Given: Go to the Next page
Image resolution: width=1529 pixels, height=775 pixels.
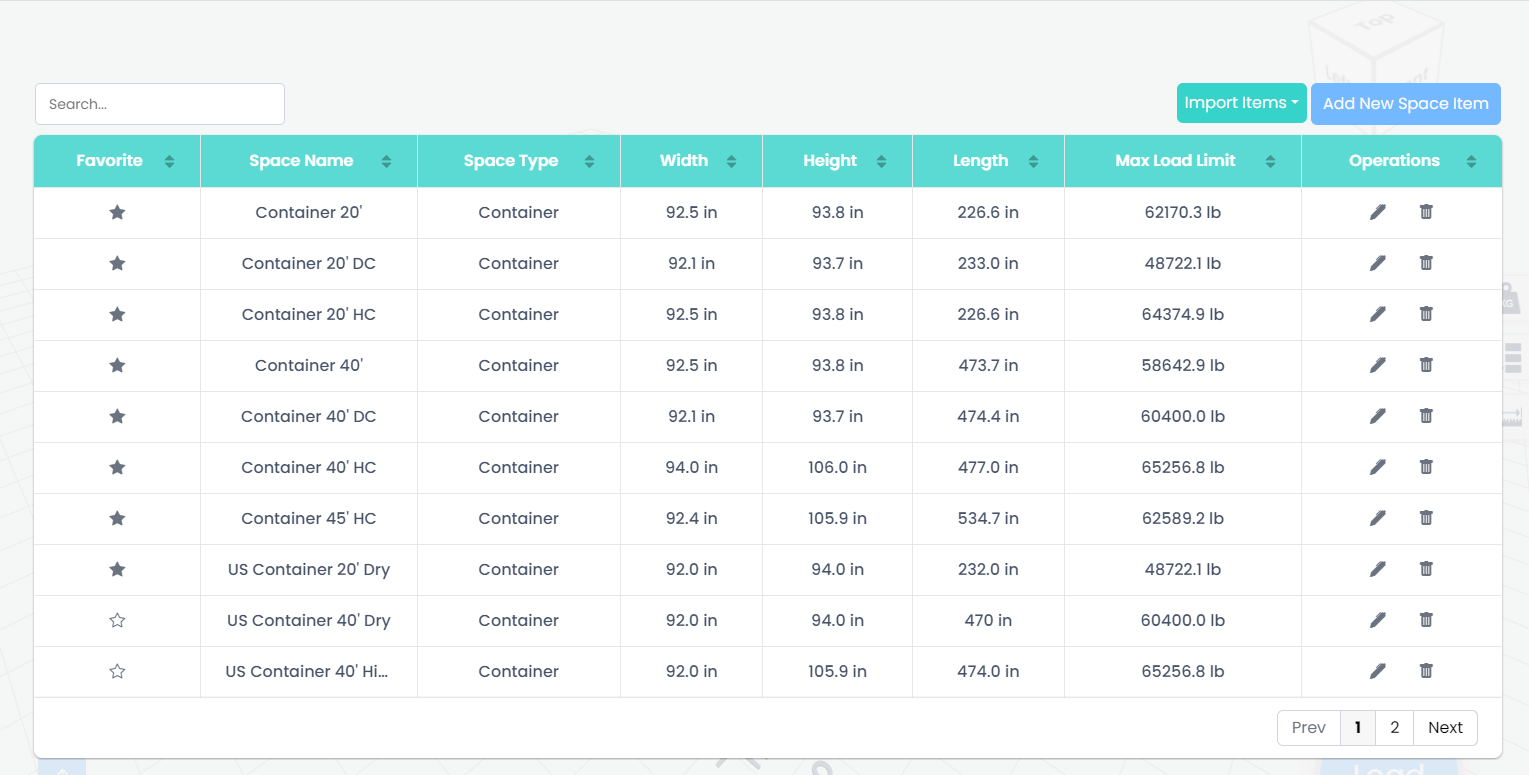Looking at the screenshot, I should pos(1445,727).
